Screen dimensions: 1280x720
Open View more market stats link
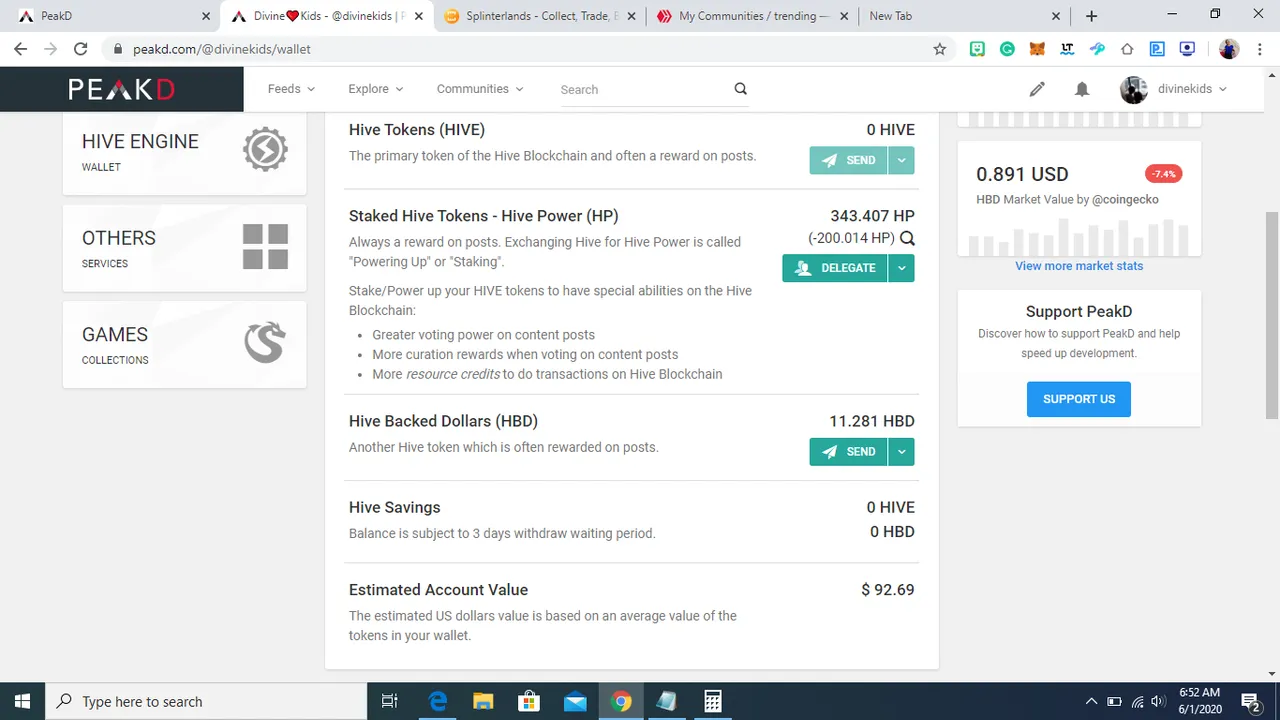(1079, 266)
